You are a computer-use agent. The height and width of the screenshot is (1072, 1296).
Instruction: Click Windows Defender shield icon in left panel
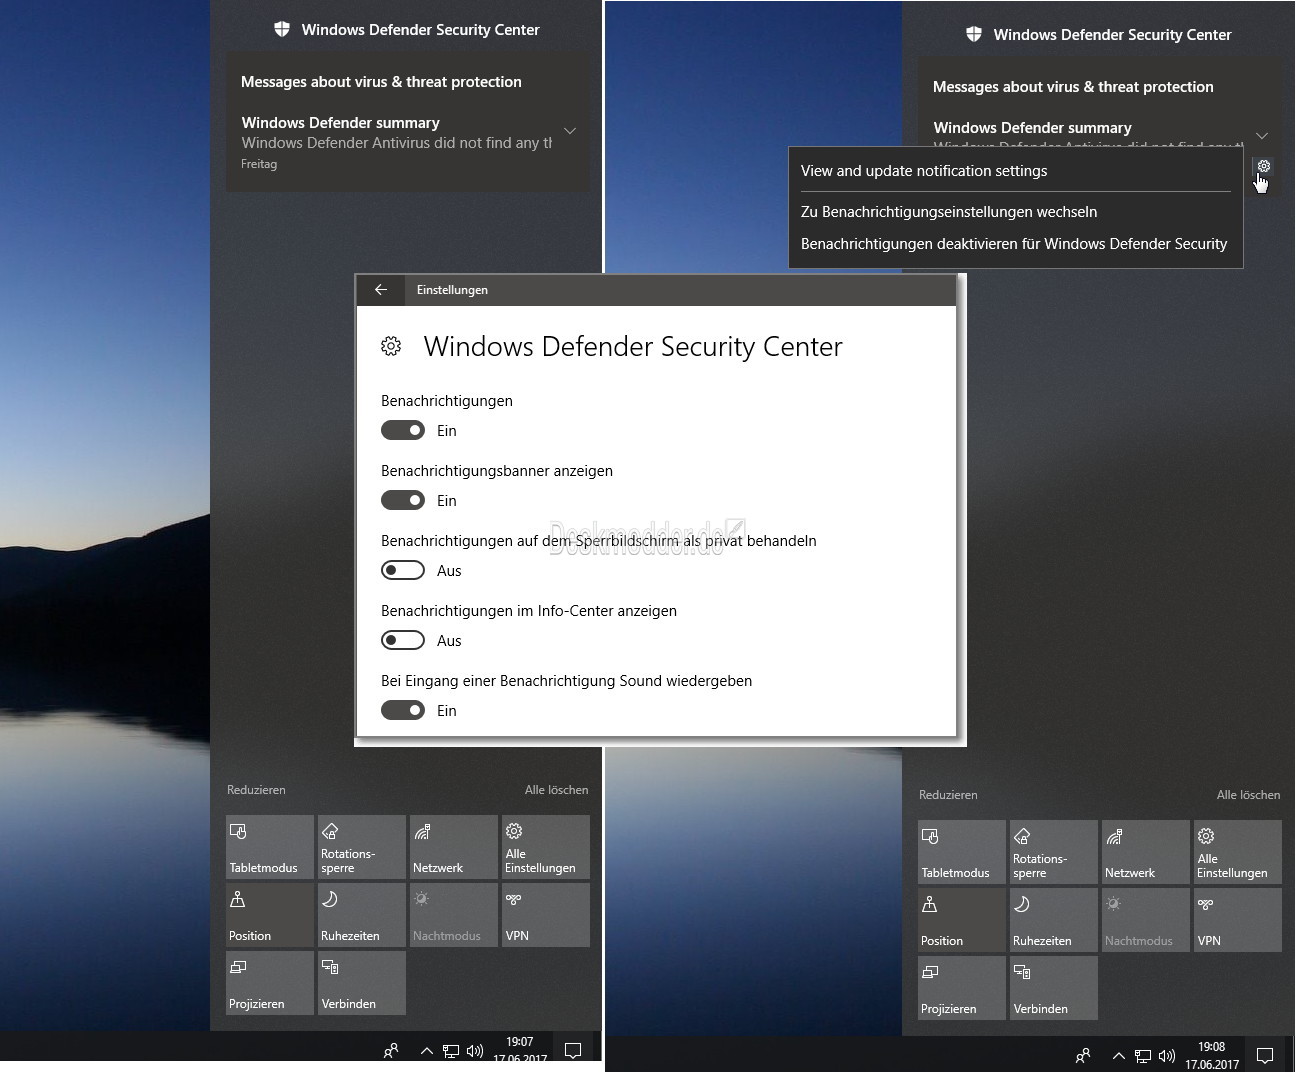[x=282, y=30]
